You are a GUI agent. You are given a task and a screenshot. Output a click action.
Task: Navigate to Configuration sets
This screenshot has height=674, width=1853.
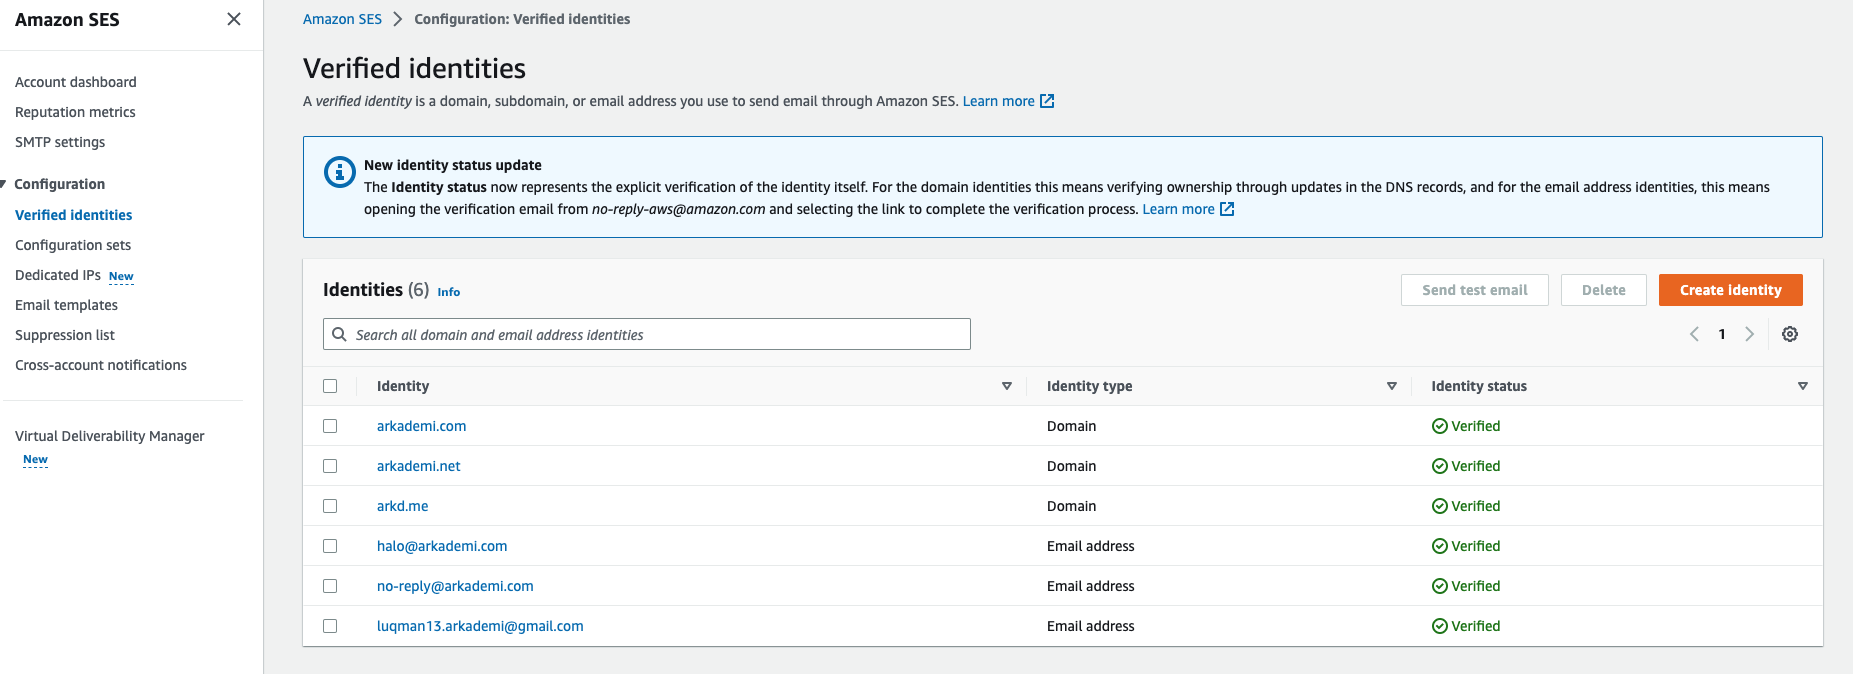click(x=73, y=245)
